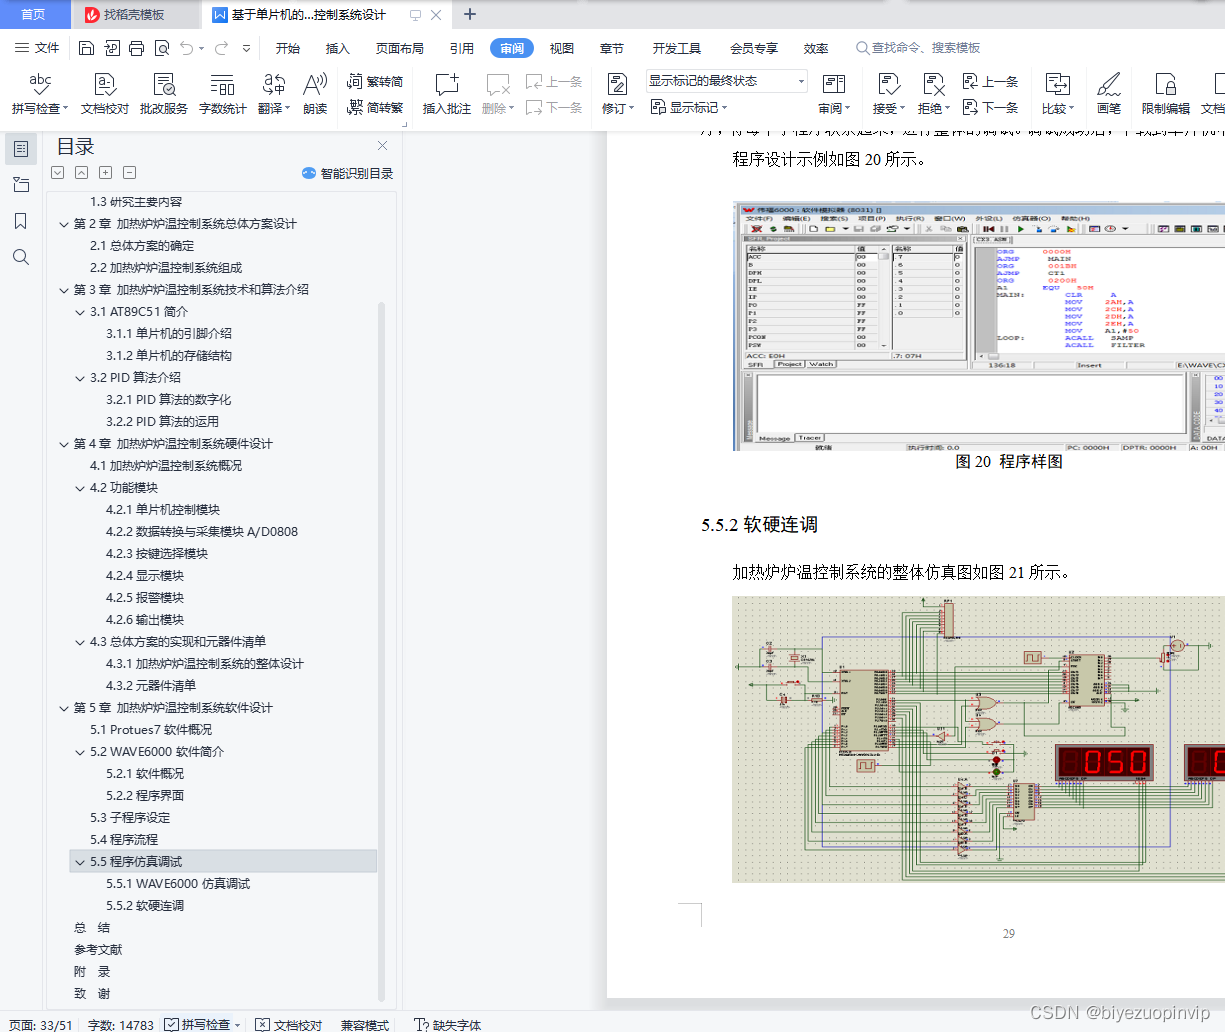Click the page number status 33/51
This screenshot has height=1032, width=1225.
pyautogui.click(x=41, y=1024)
